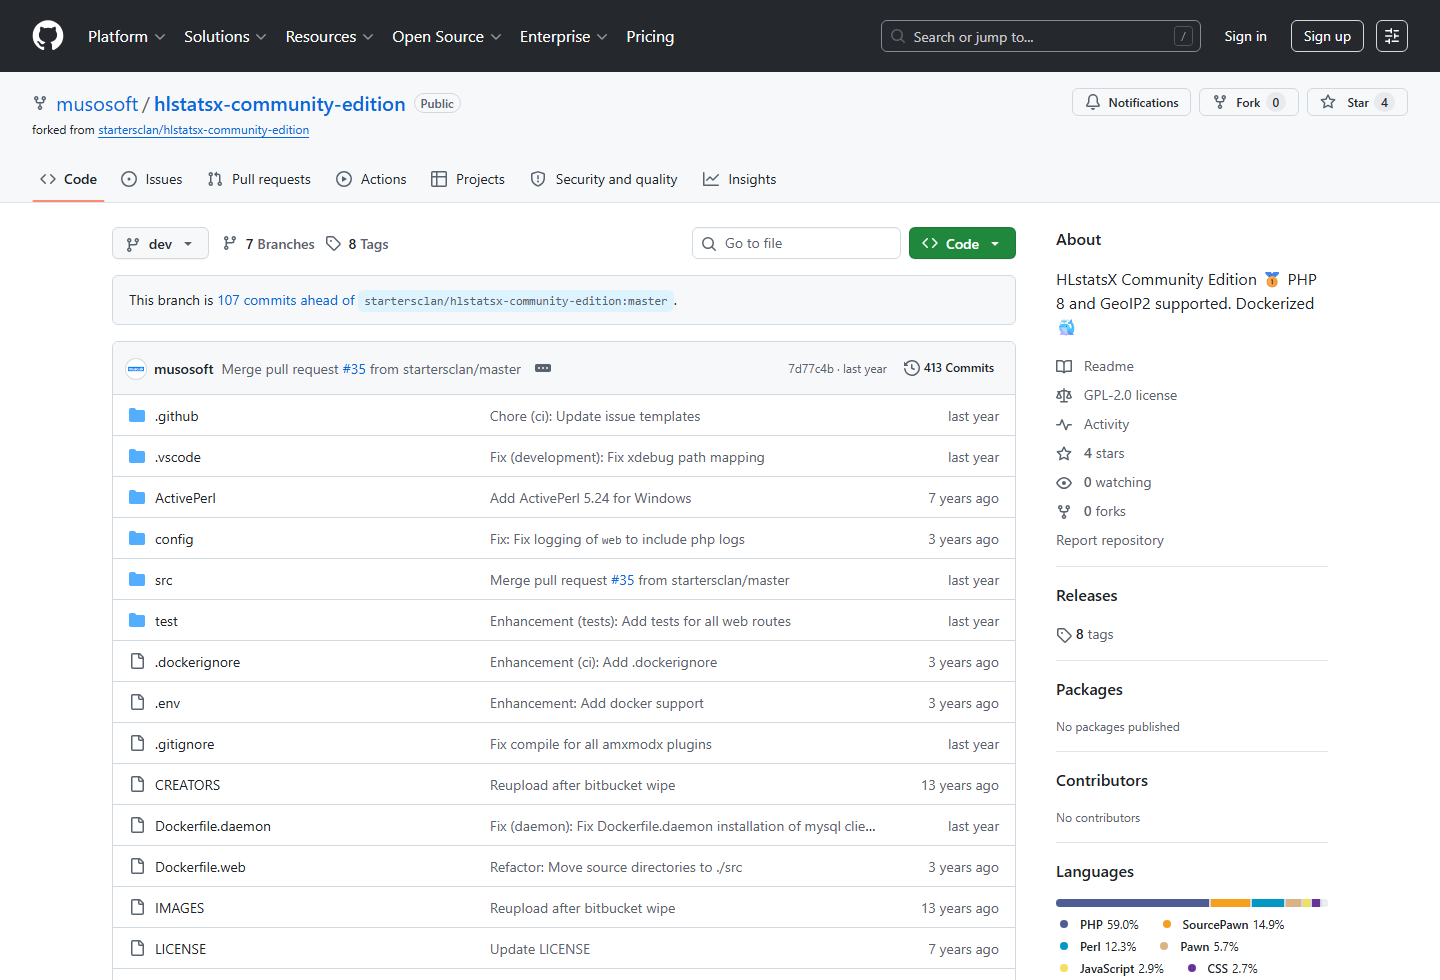
Task: Switch to the Issues tab
Action: pos(152,179)
